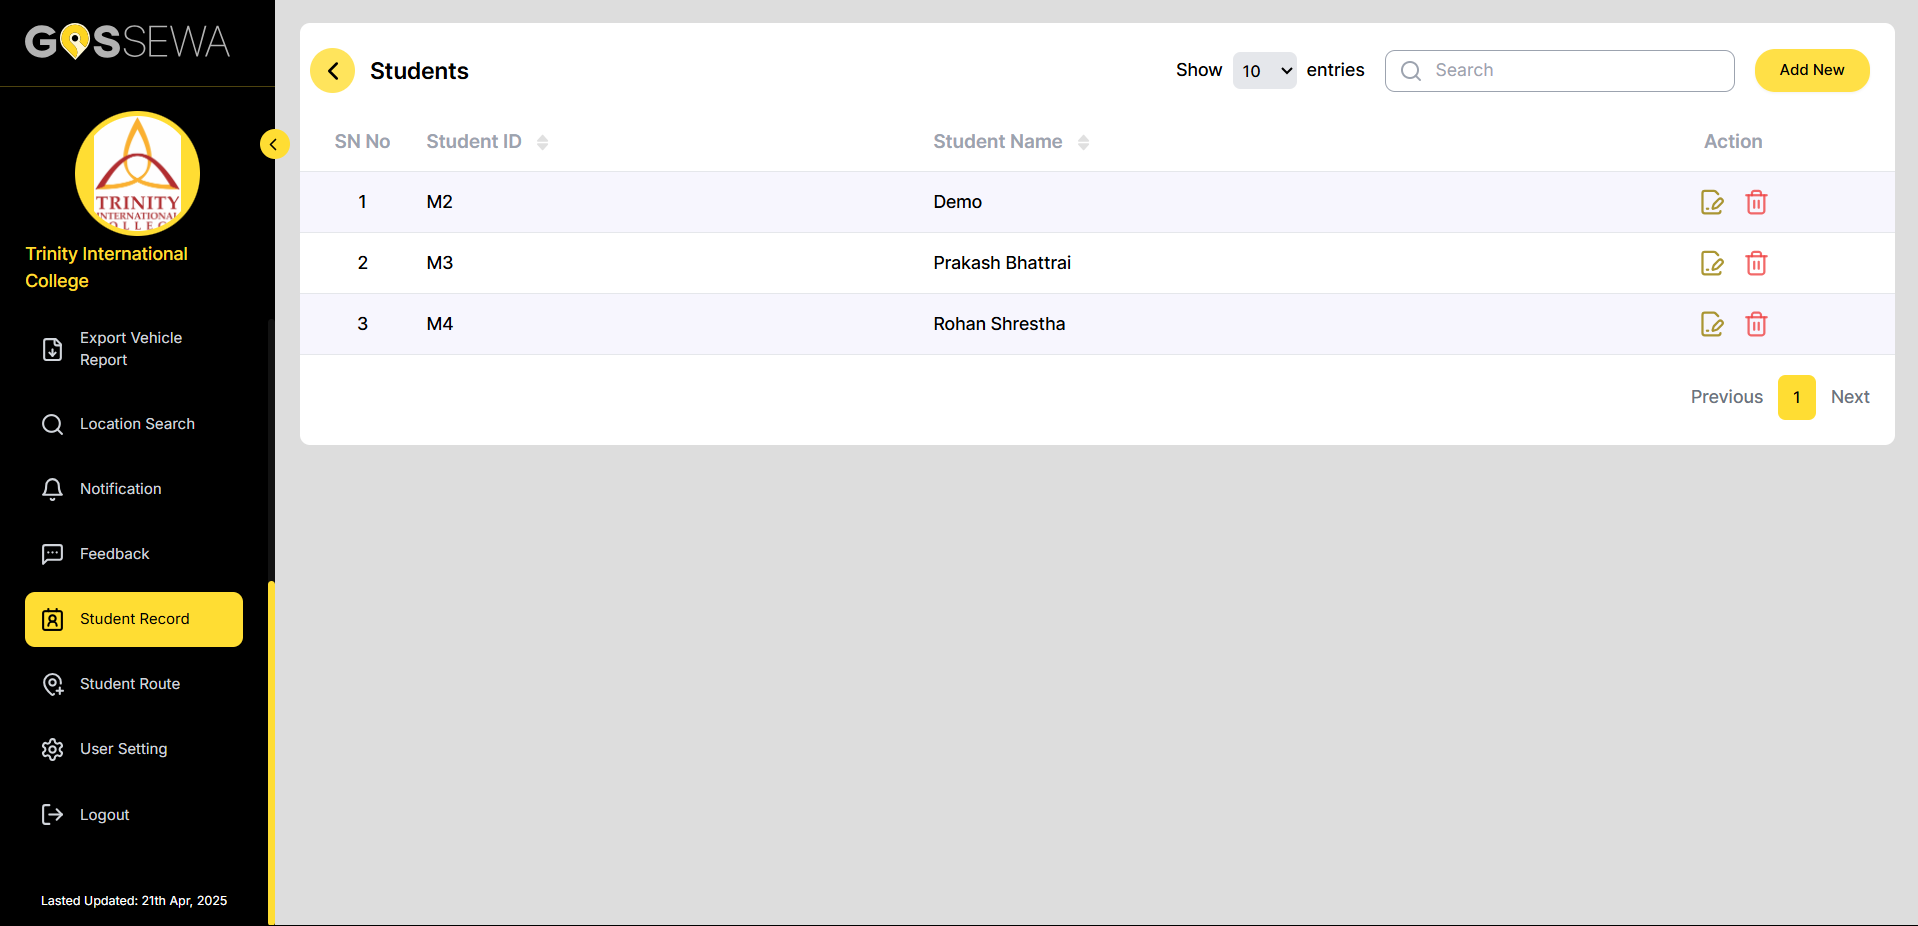Click the Location Search magnifier icon
The width and height of the screenshot is (1918, 926).
(53, 424)
